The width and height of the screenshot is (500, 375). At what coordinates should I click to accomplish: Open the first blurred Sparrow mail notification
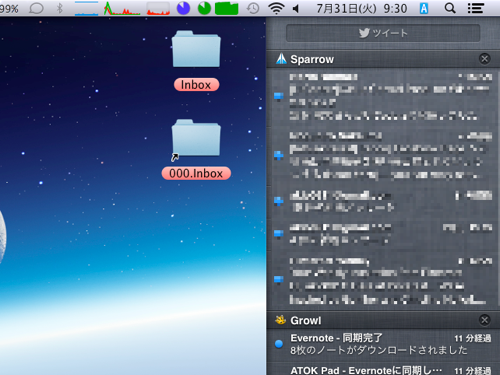pos(383,97)
